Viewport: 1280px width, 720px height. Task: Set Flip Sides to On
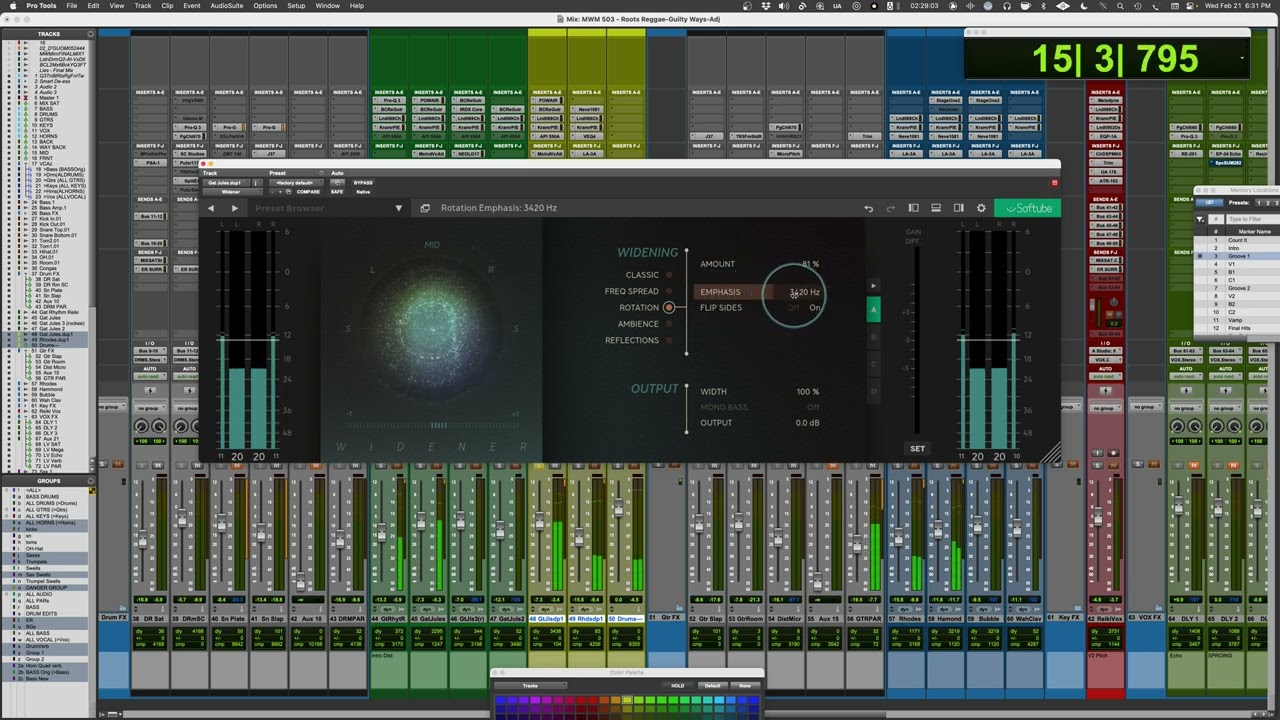pos(814,308)
